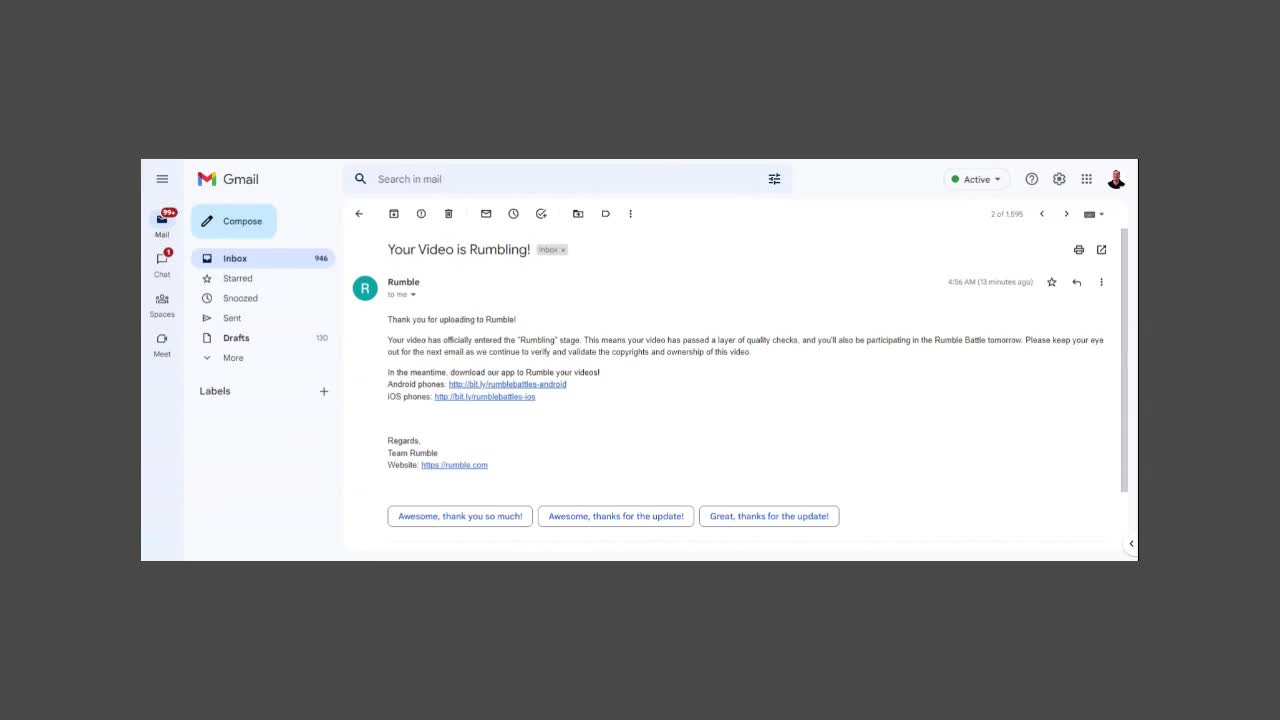The image size is (1280, 720).
Task: Open the Inbox folder
Action: click(263, 258)
